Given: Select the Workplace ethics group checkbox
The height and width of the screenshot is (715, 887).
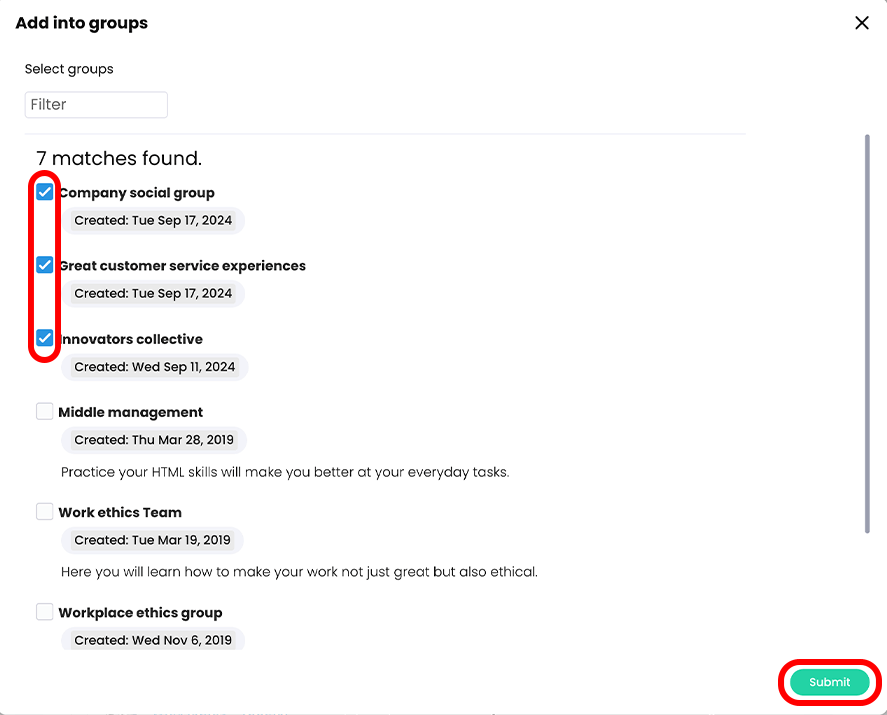Looking at the screenshot, I should pos(45,611).
